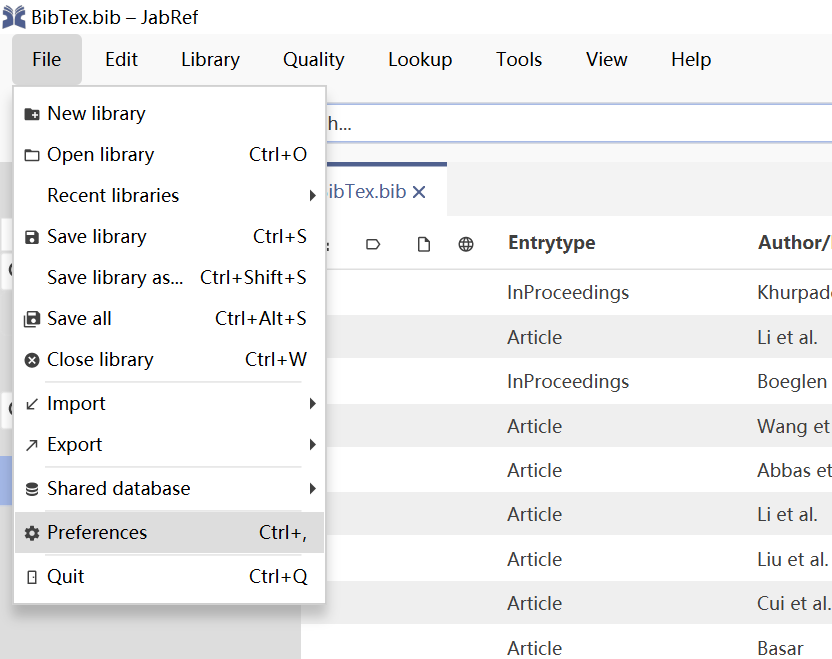Click the Close library X icon

pyautogui.click(x=32, y=360)
